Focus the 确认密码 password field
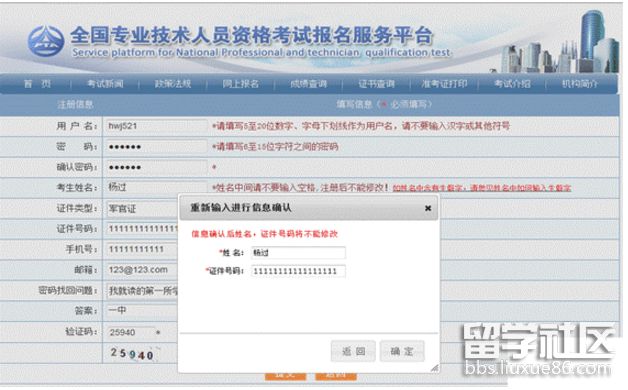This screenshot has height=390, width=628. 157,167
